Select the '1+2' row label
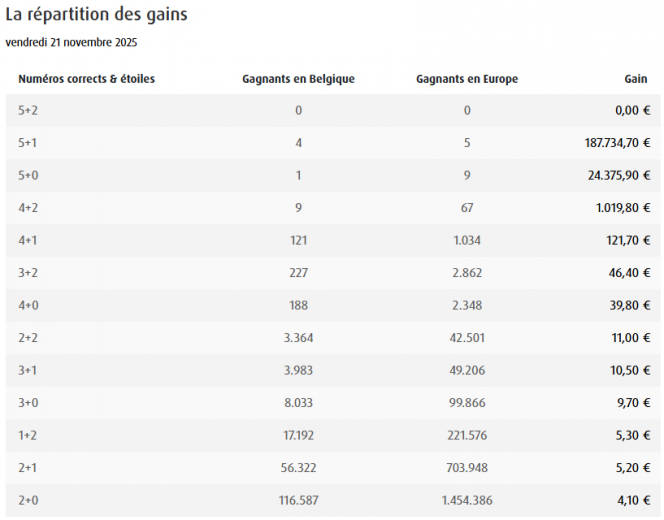Screen dimensions: 664x520 click(x=28, y=435)
